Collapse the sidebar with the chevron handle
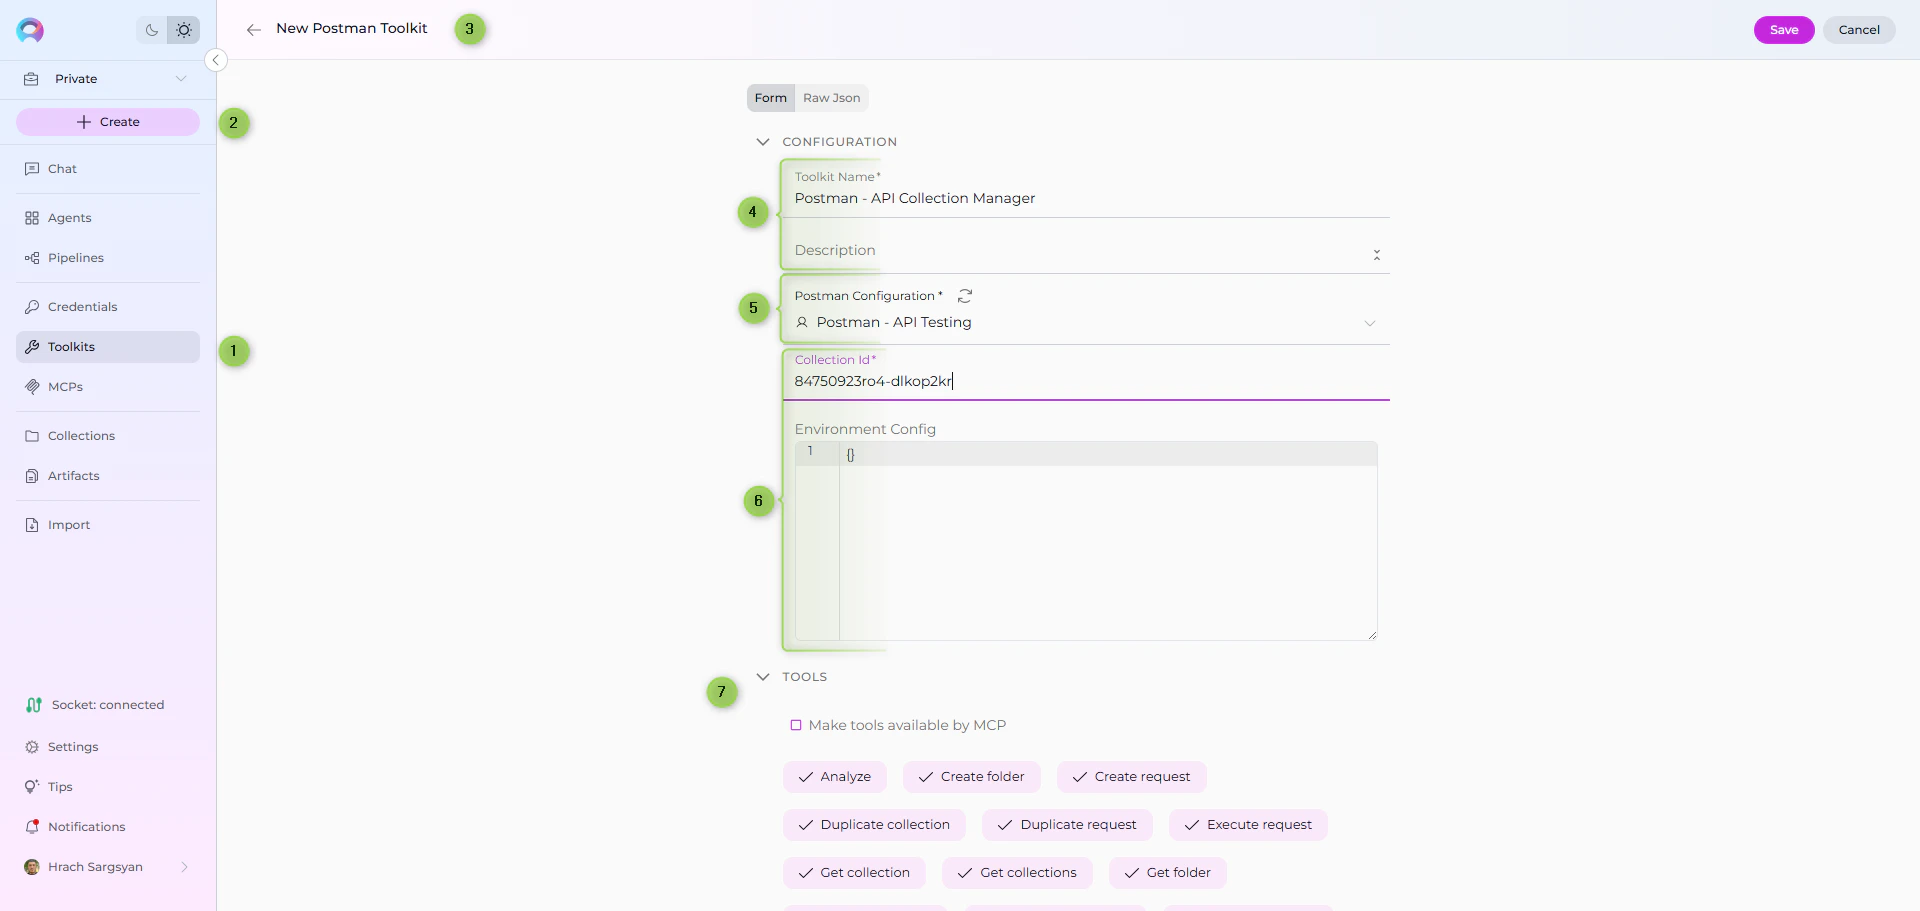 coord(216,60)
